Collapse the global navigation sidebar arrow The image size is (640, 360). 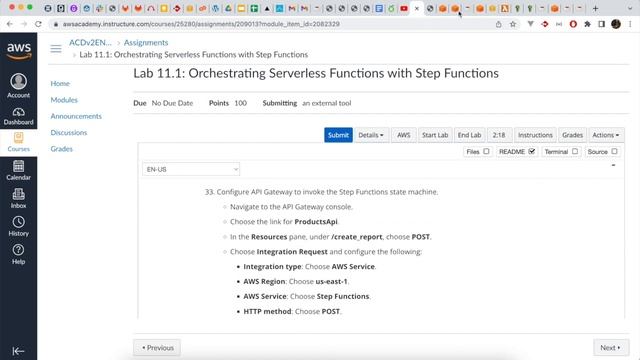(x=18, y=351)
